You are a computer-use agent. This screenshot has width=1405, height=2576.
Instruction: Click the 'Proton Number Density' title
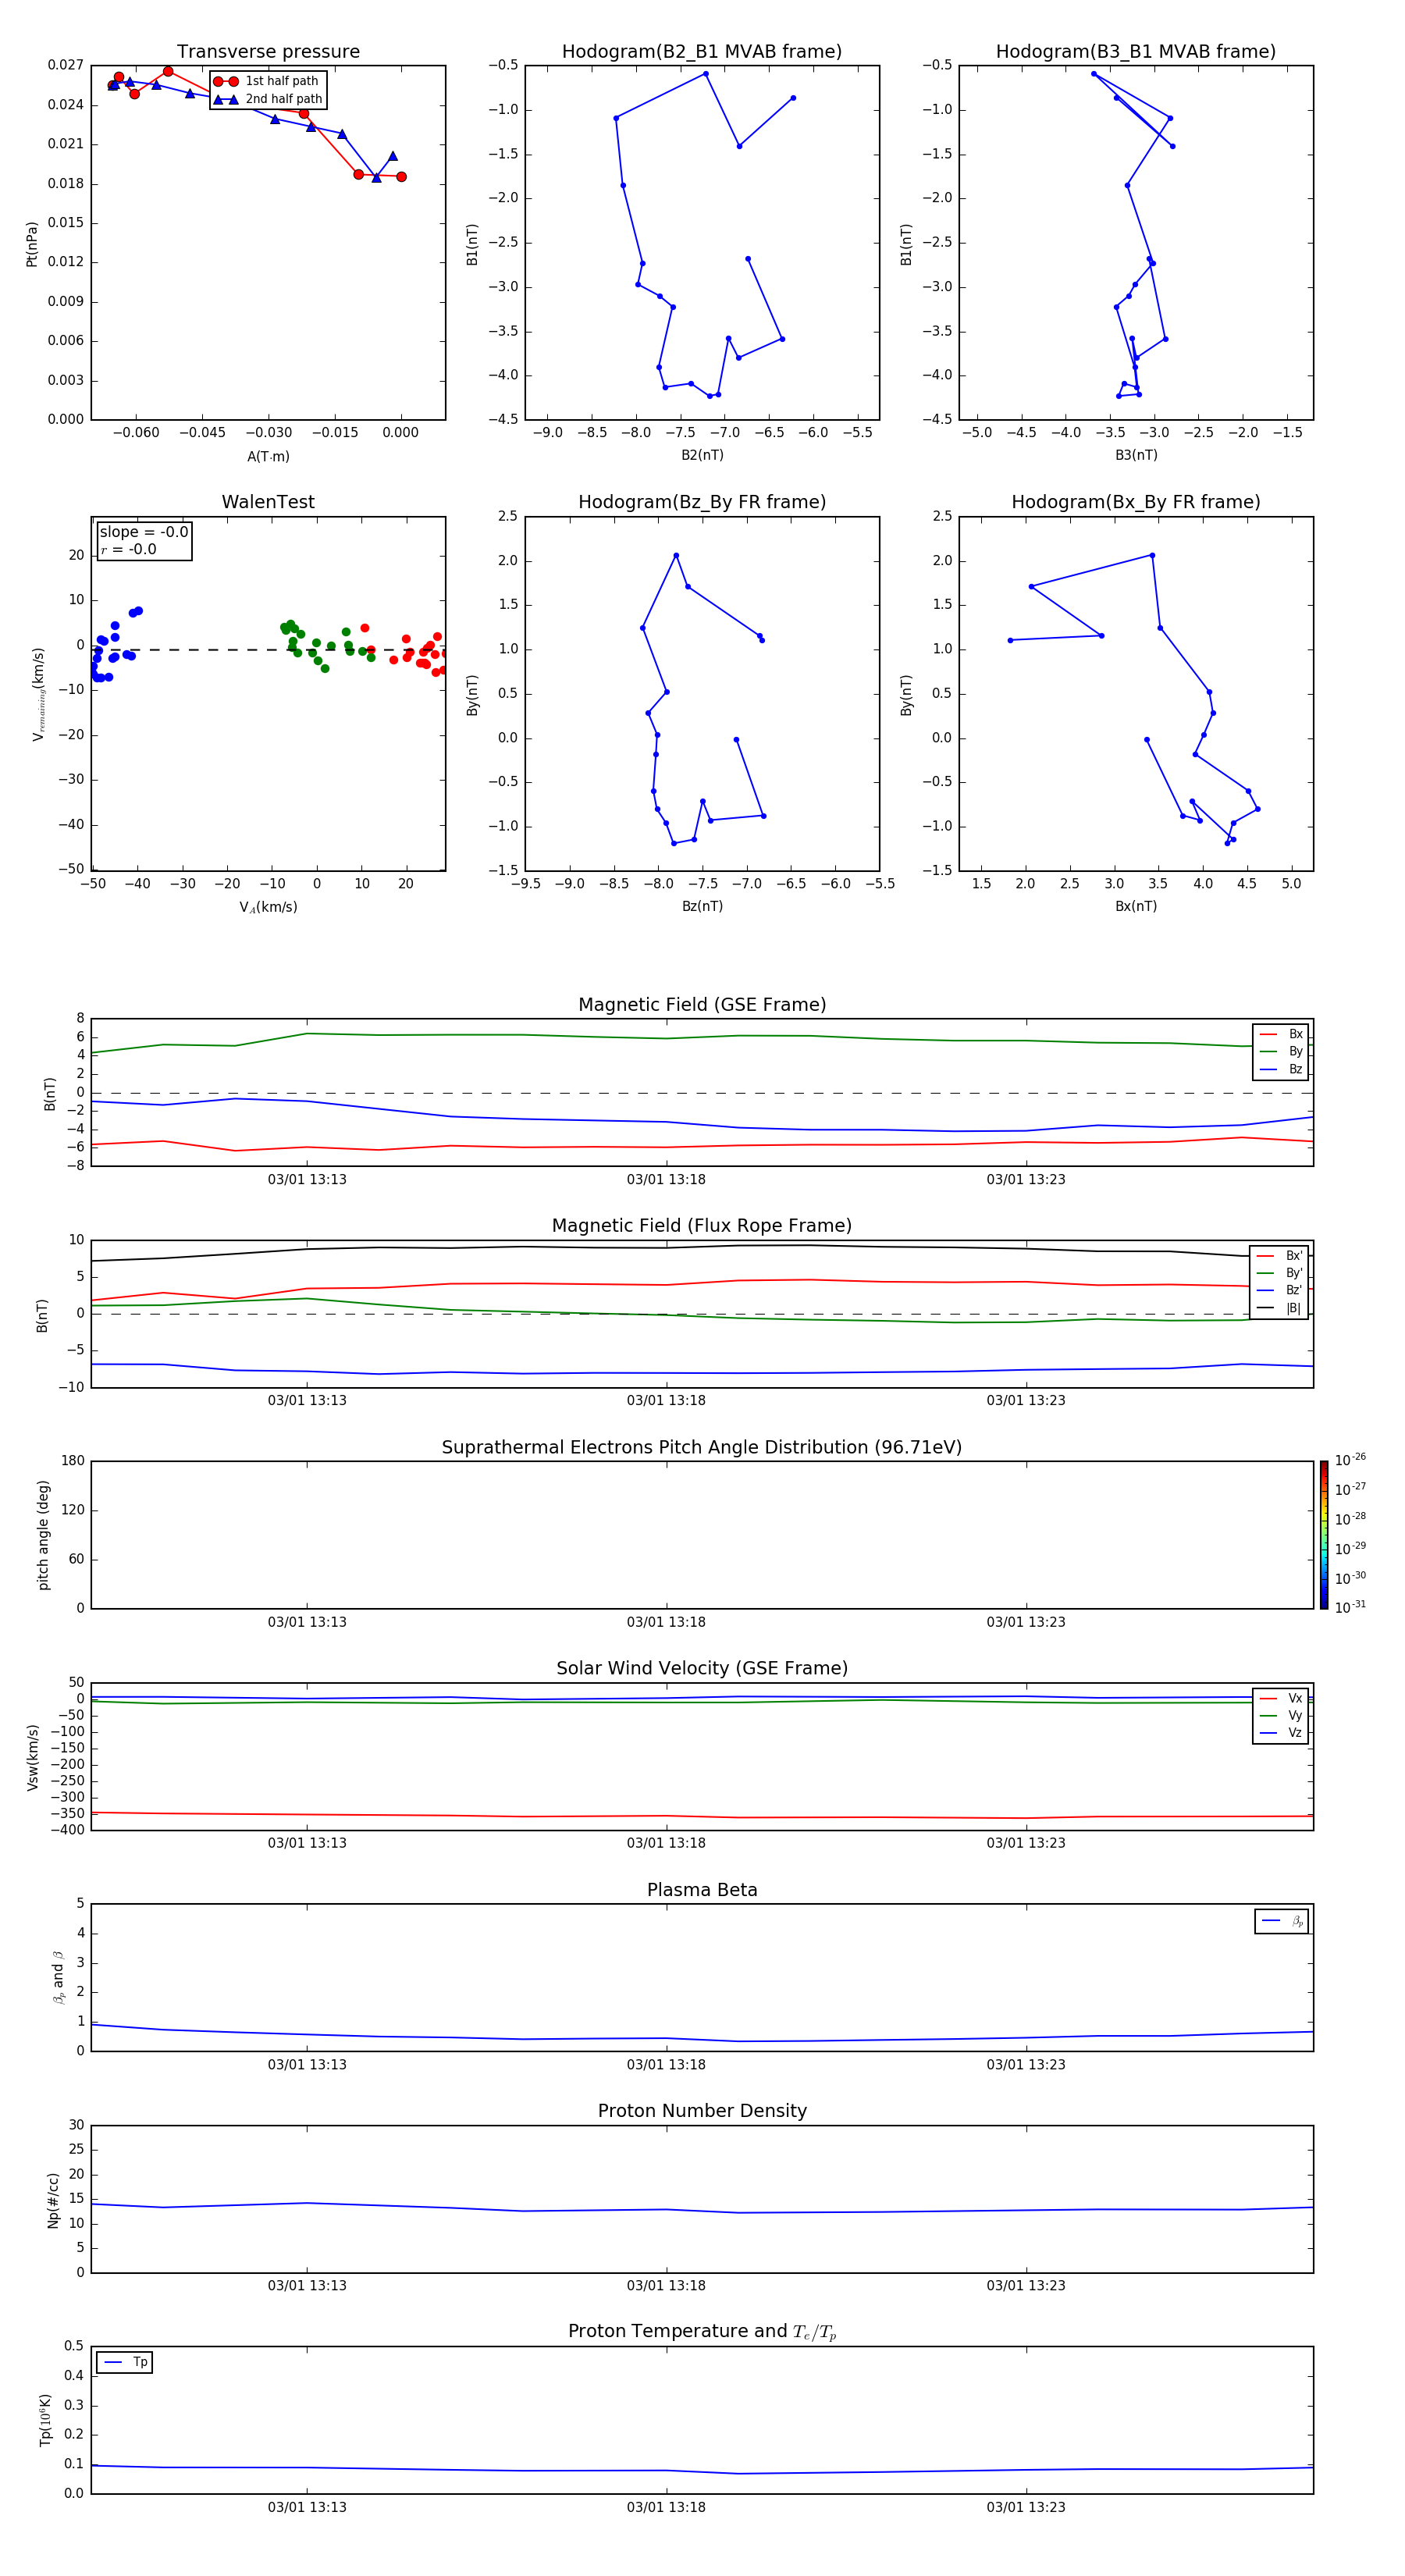(702, 2111)
